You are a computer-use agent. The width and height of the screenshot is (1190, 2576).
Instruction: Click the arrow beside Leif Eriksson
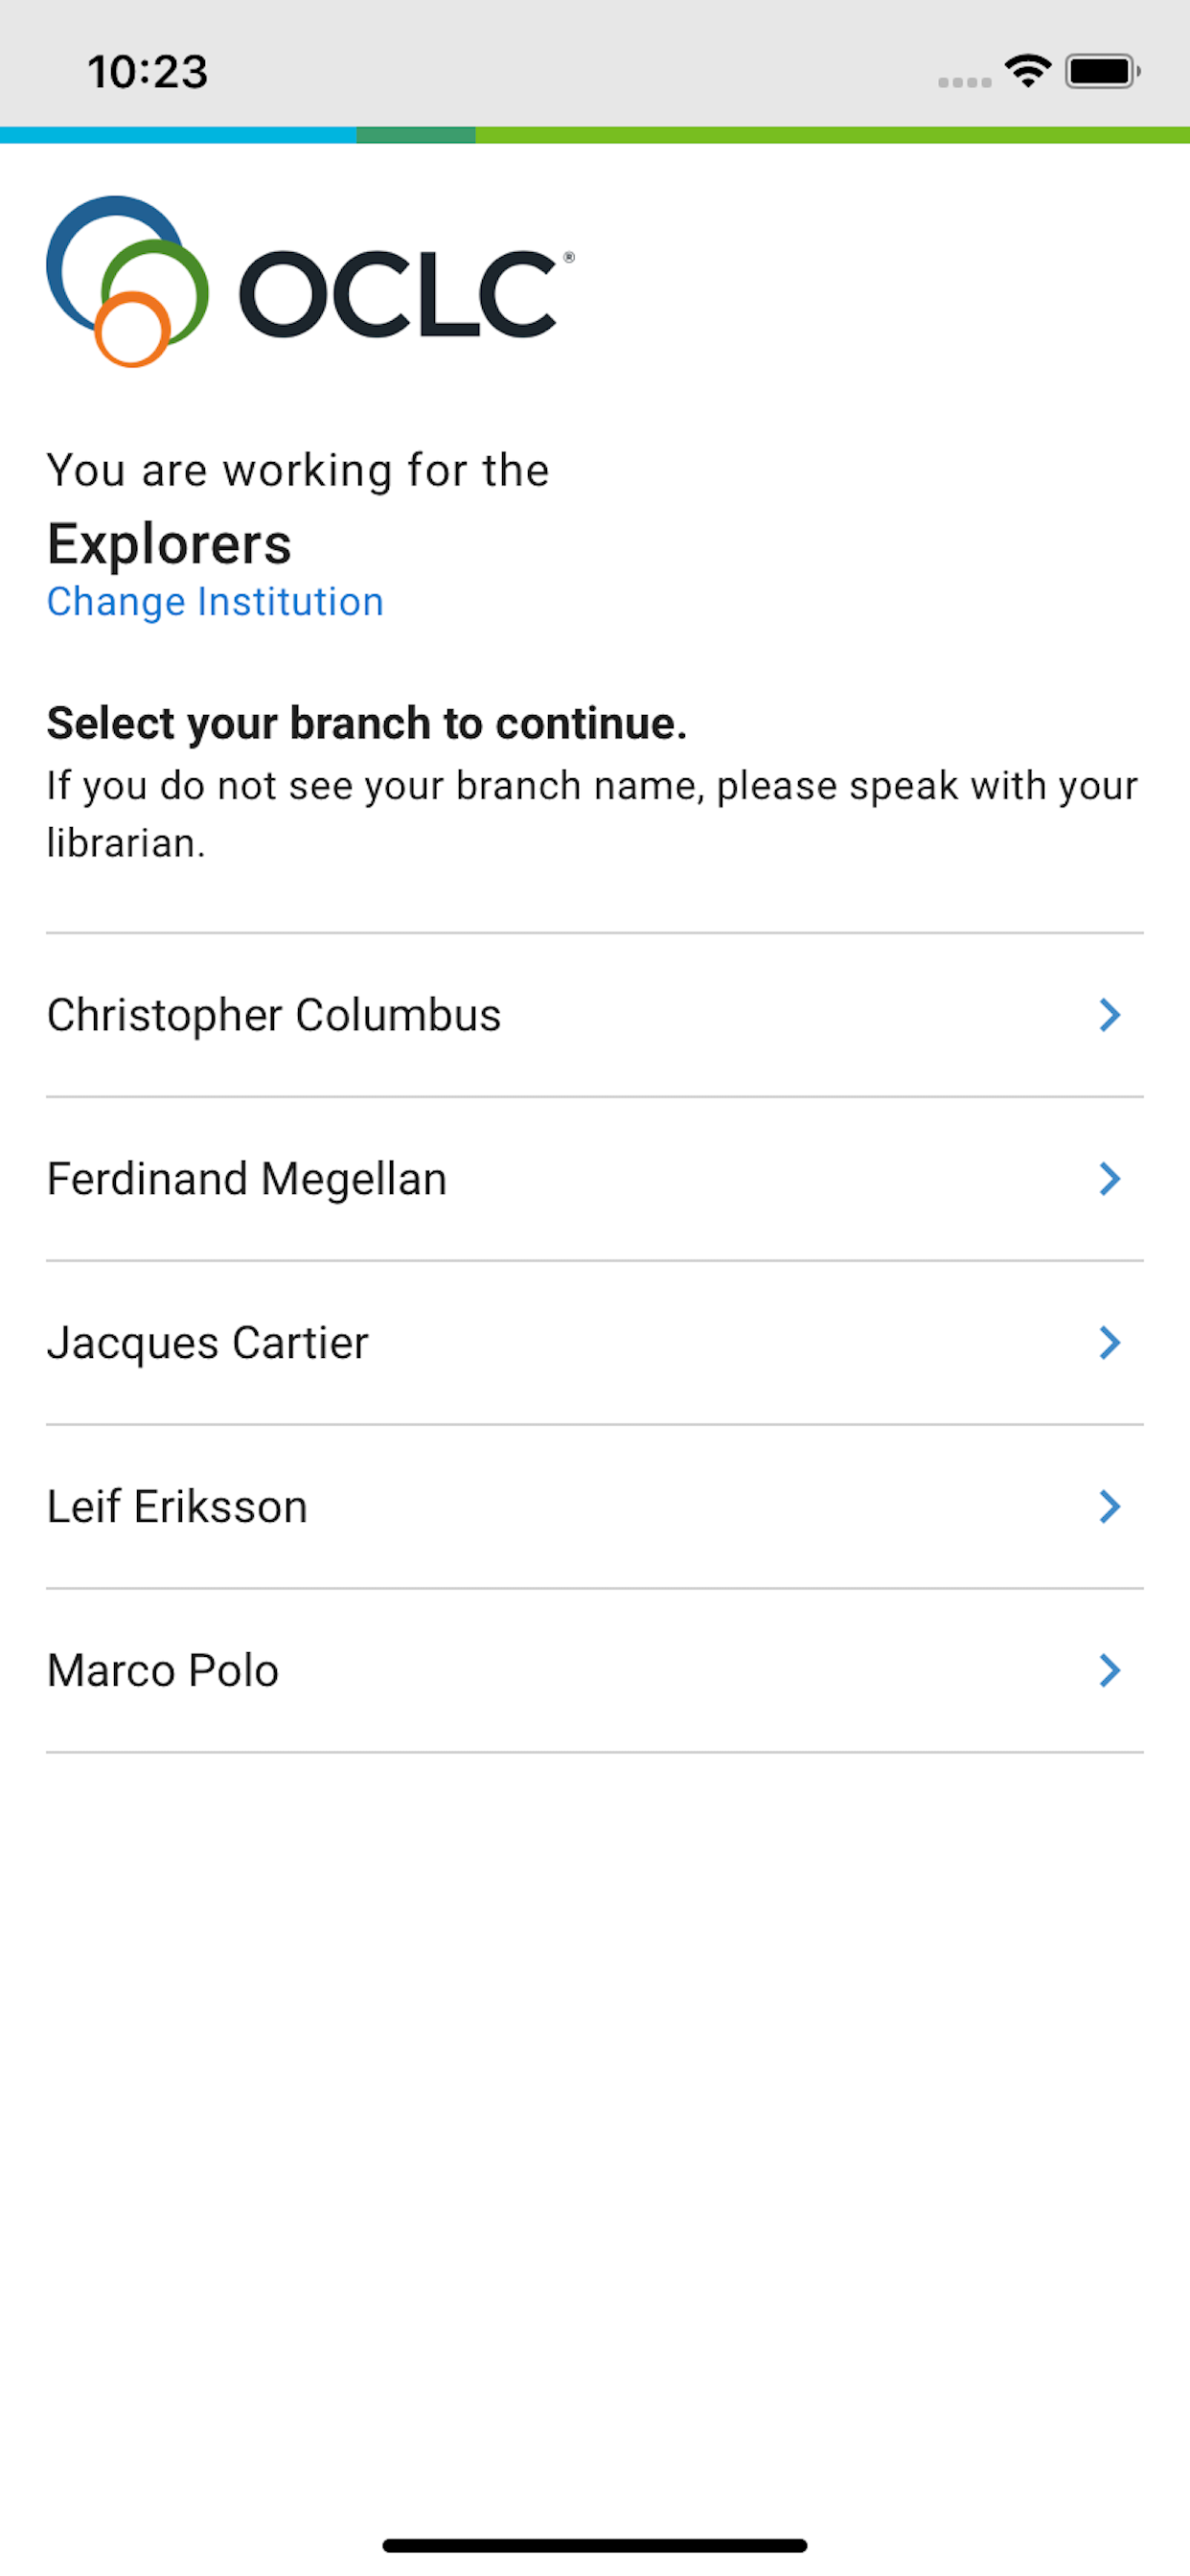[x=1109, y=1507]
